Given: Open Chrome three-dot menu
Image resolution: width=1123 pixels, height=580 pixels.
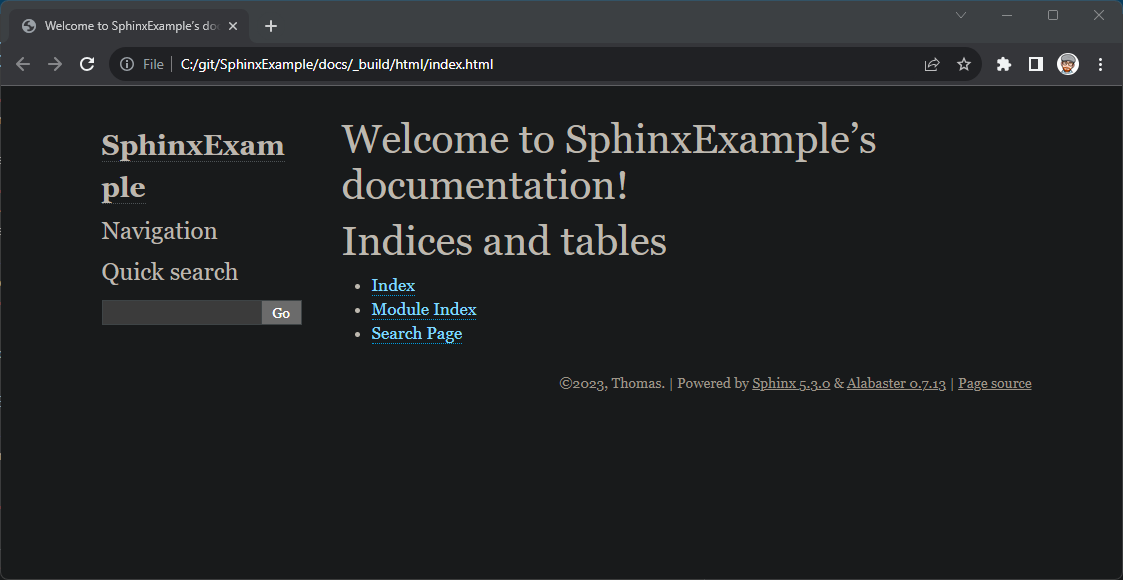Looking at the screenshot, I should pos(1101,64).
